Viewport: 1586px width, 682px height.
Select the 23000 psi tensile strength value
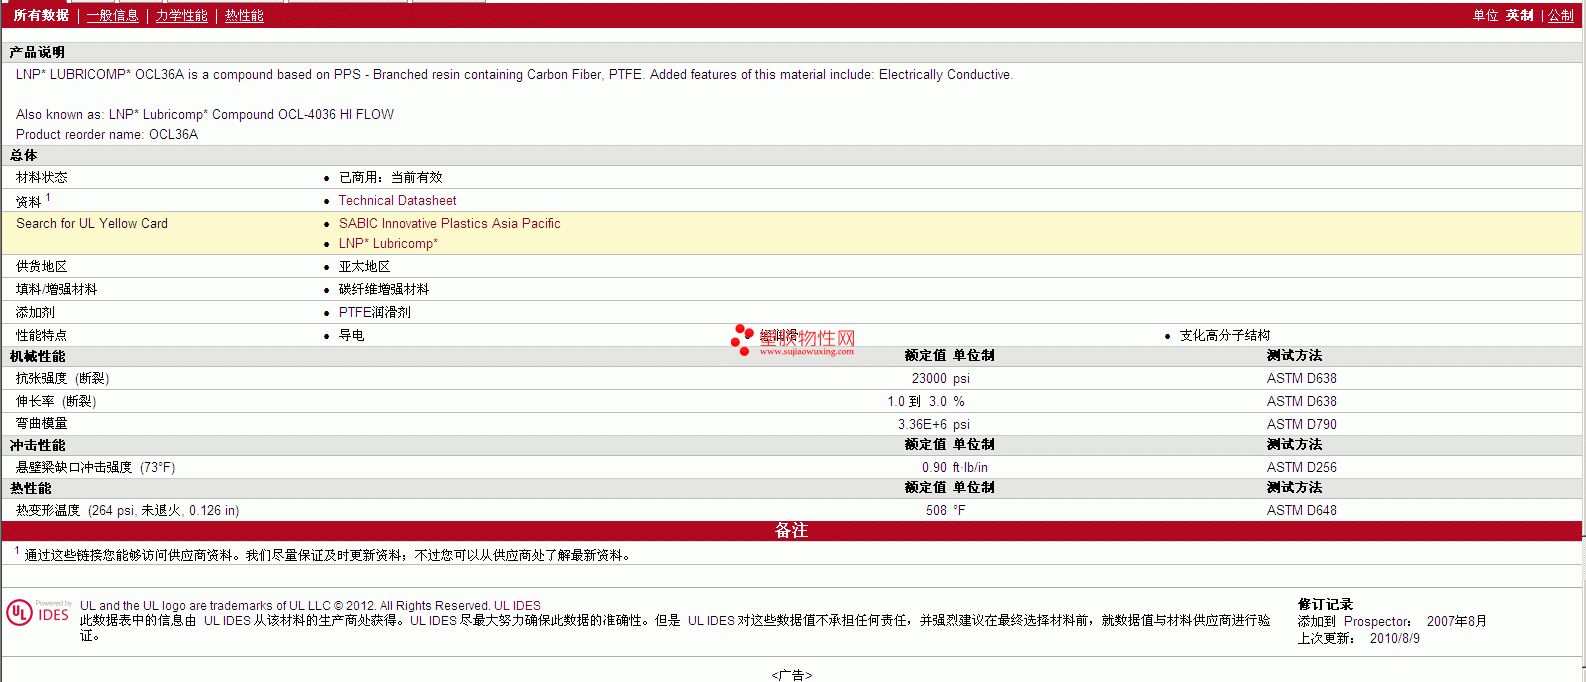pos(940,378)
